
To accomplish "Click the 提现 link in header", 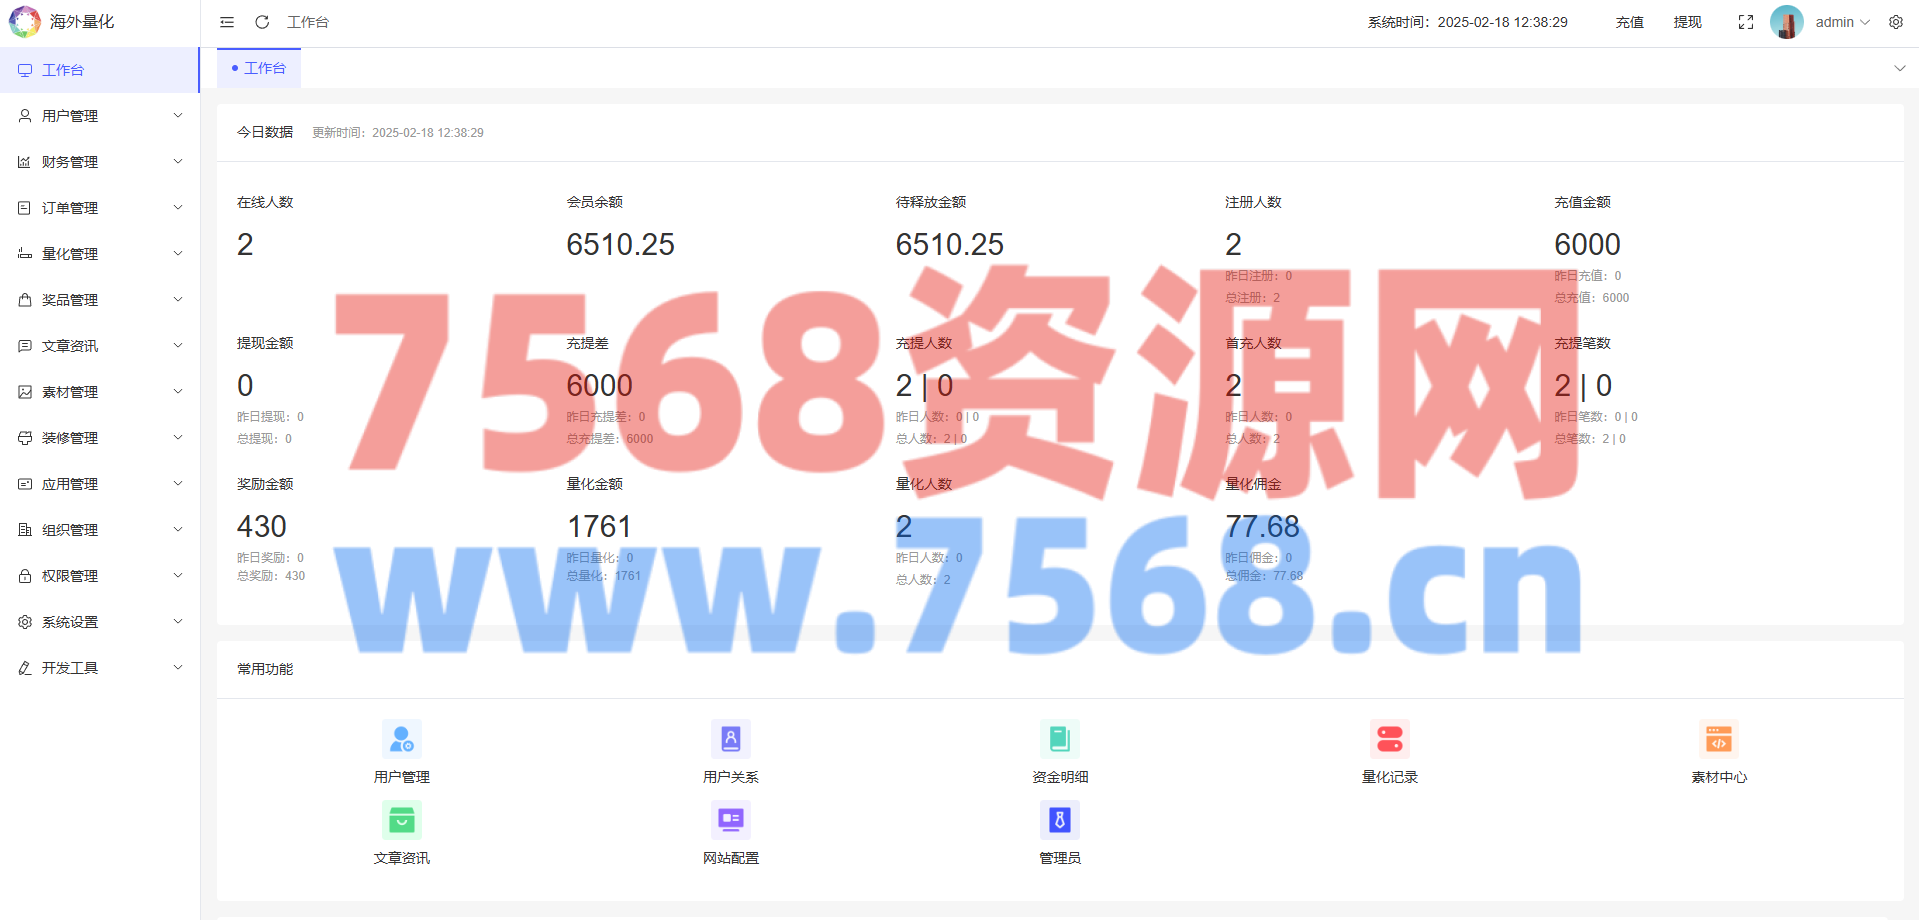I will pyautogui.click(x=1687, y=22).
